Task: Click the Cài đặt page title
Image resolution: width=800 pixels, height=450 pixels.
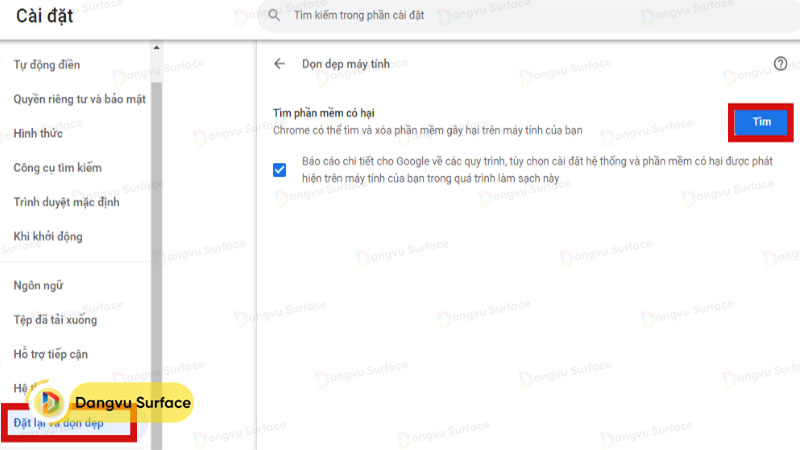Action: coord(45,16)
